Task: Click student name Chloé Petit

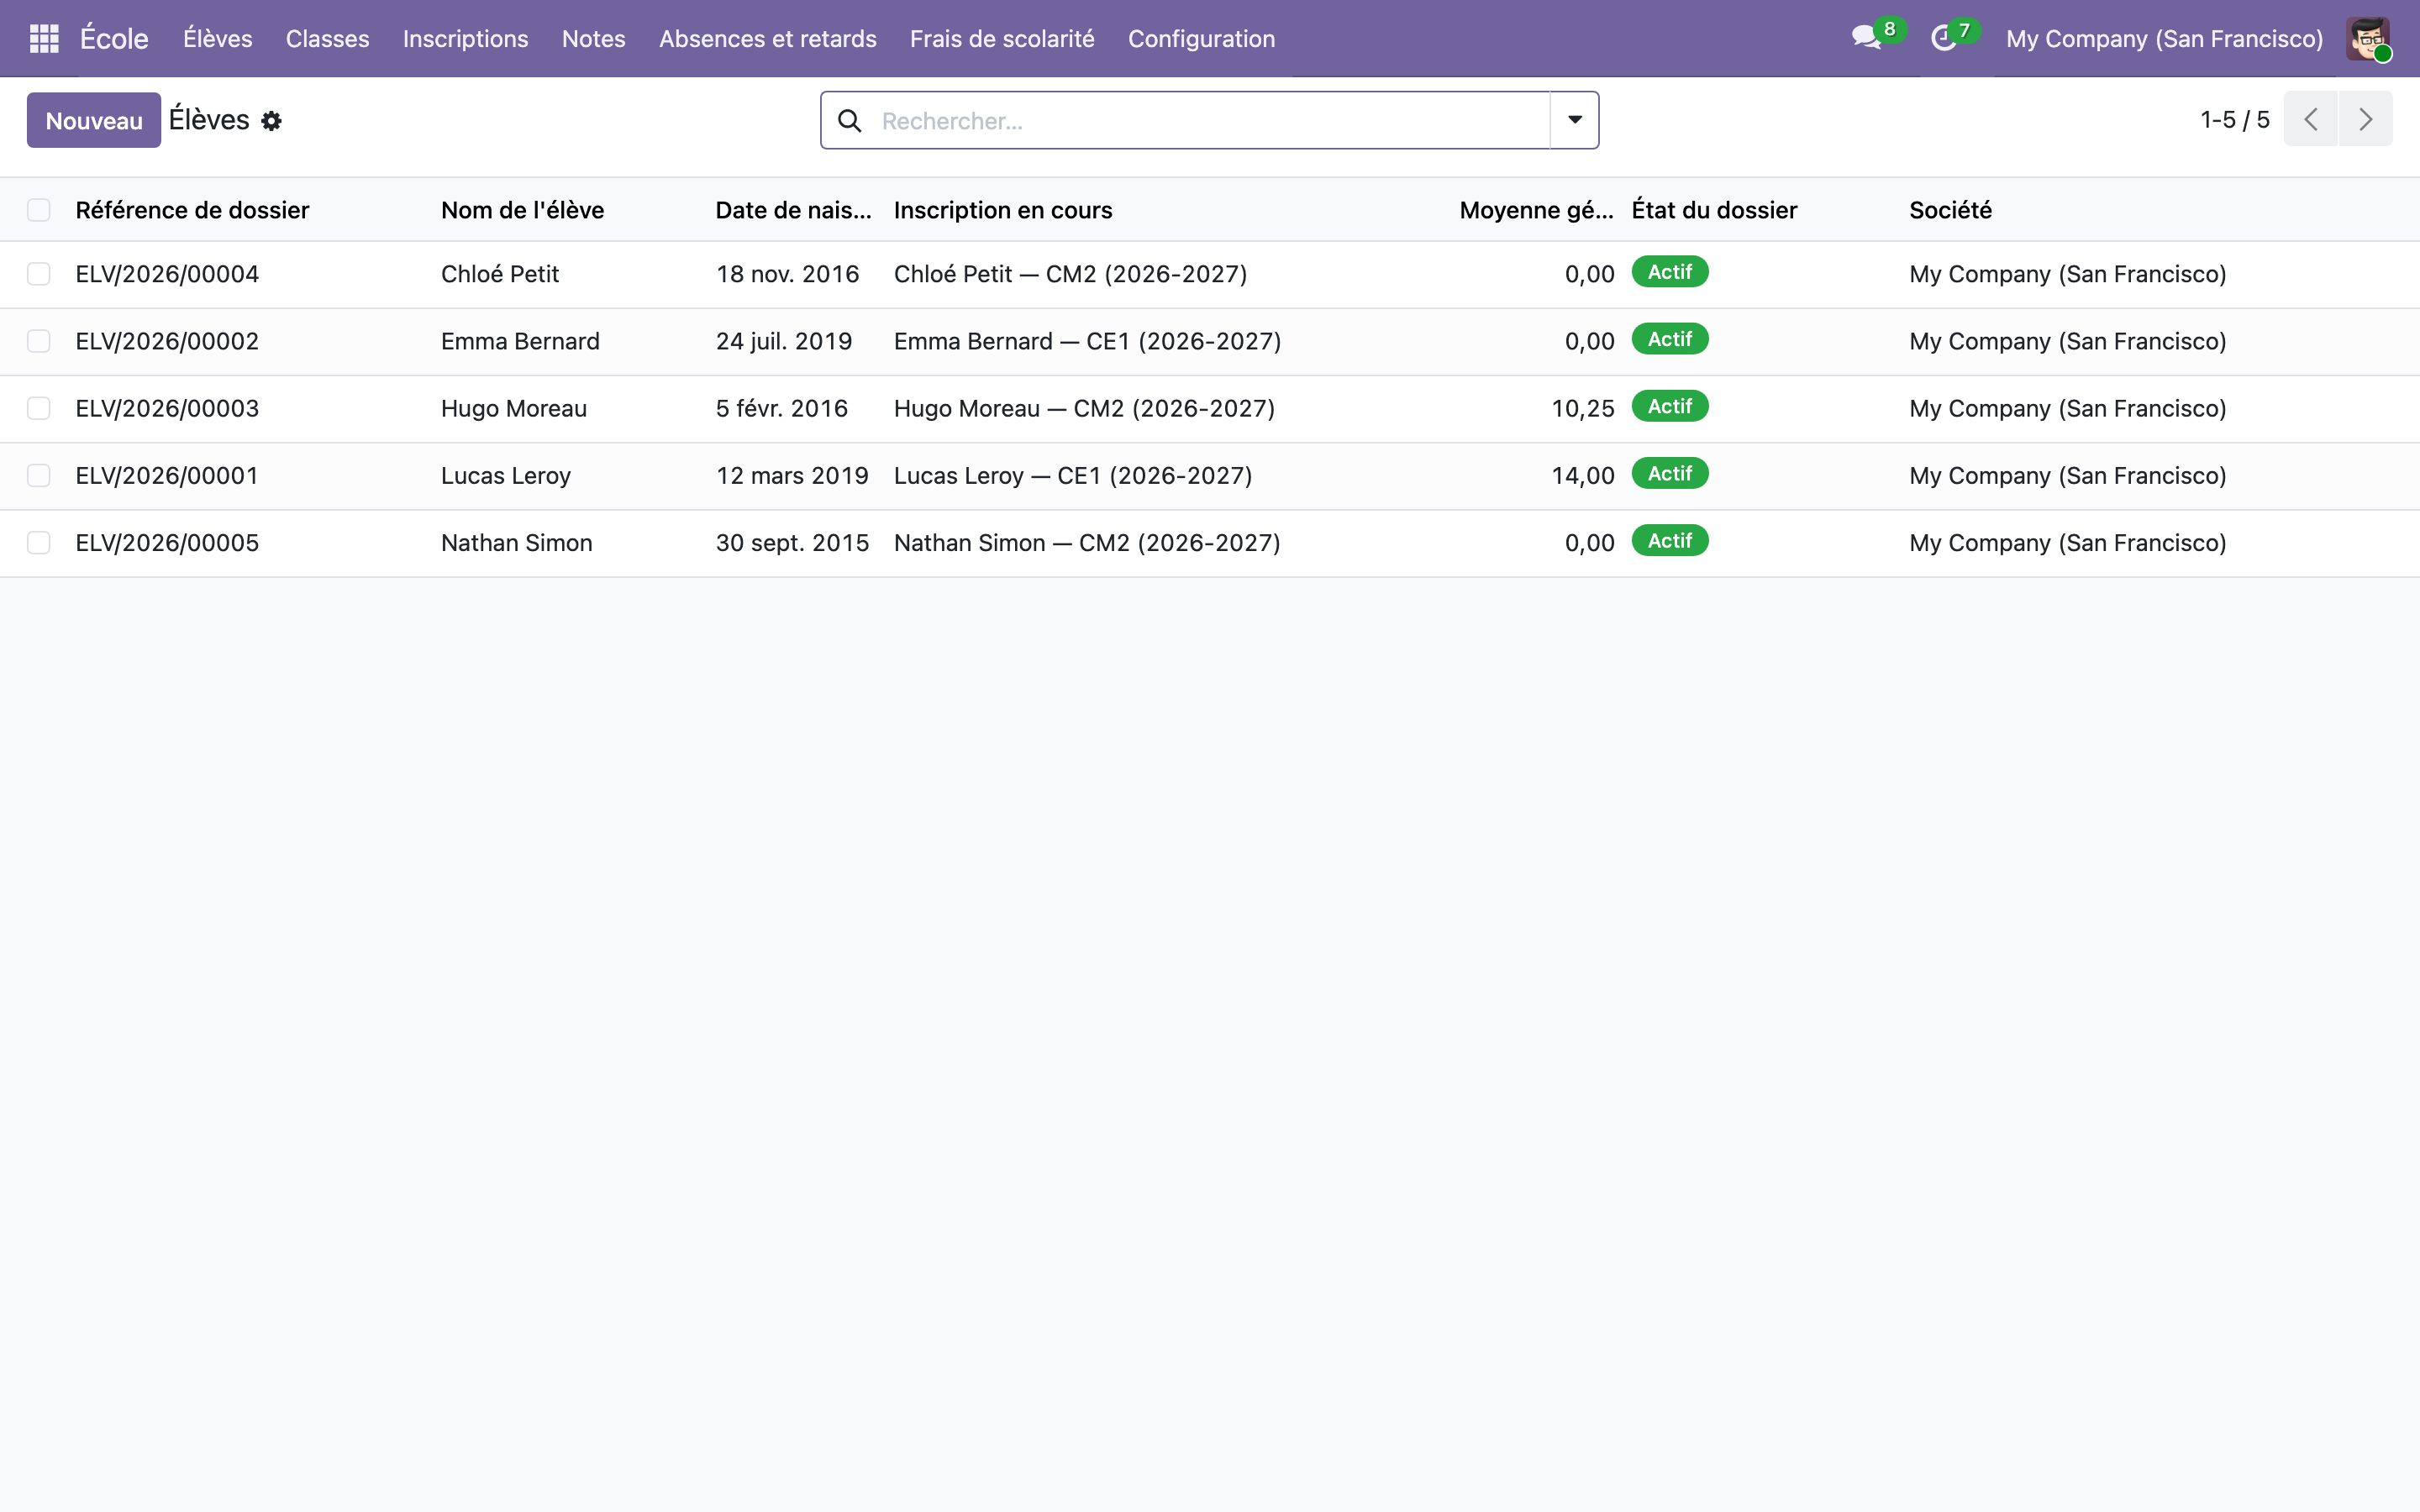Action: coord(500,274)
